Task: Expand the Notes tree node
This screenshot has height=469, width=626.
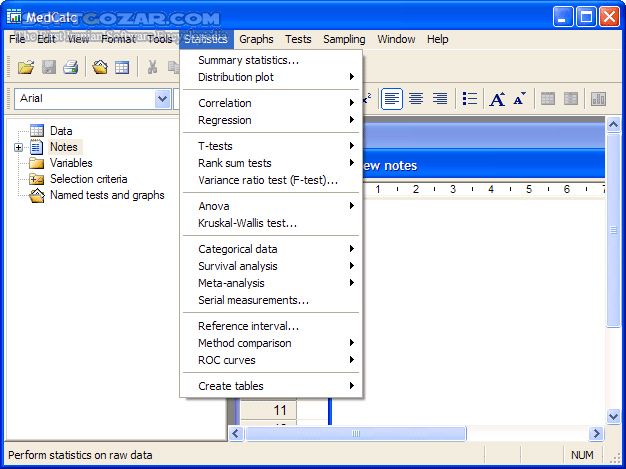Action: point(19,147)
